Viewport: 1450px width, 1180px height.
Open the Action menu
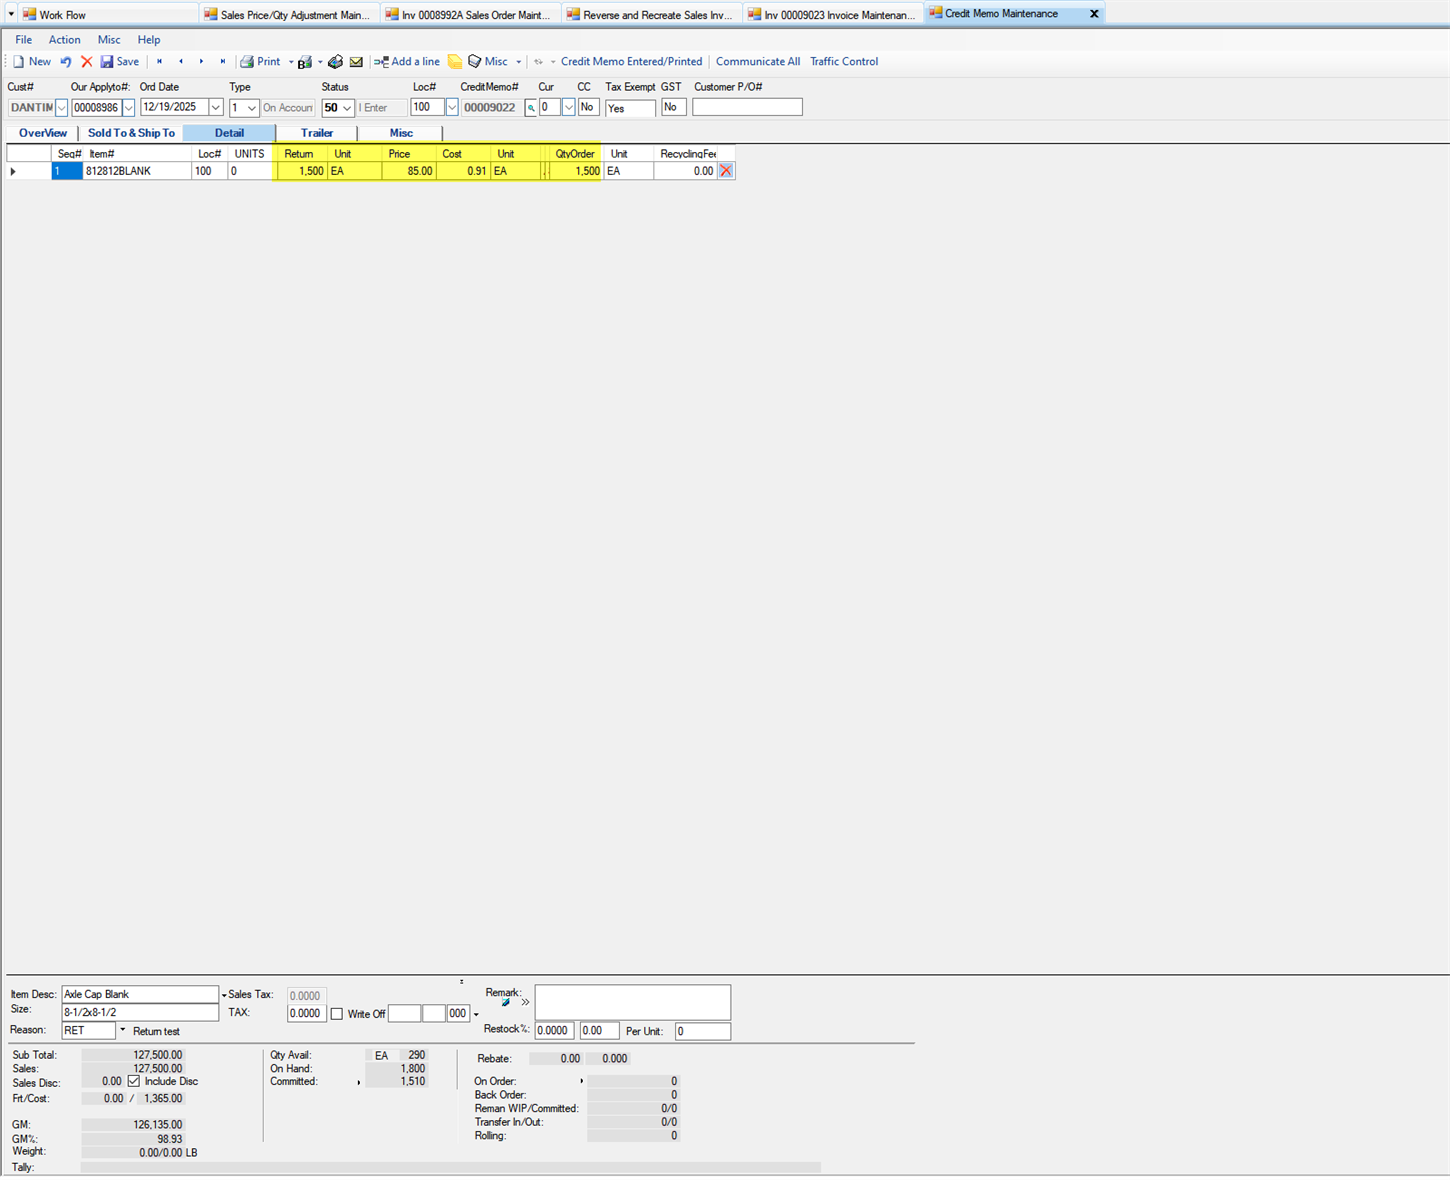click(x=64, y=39)
